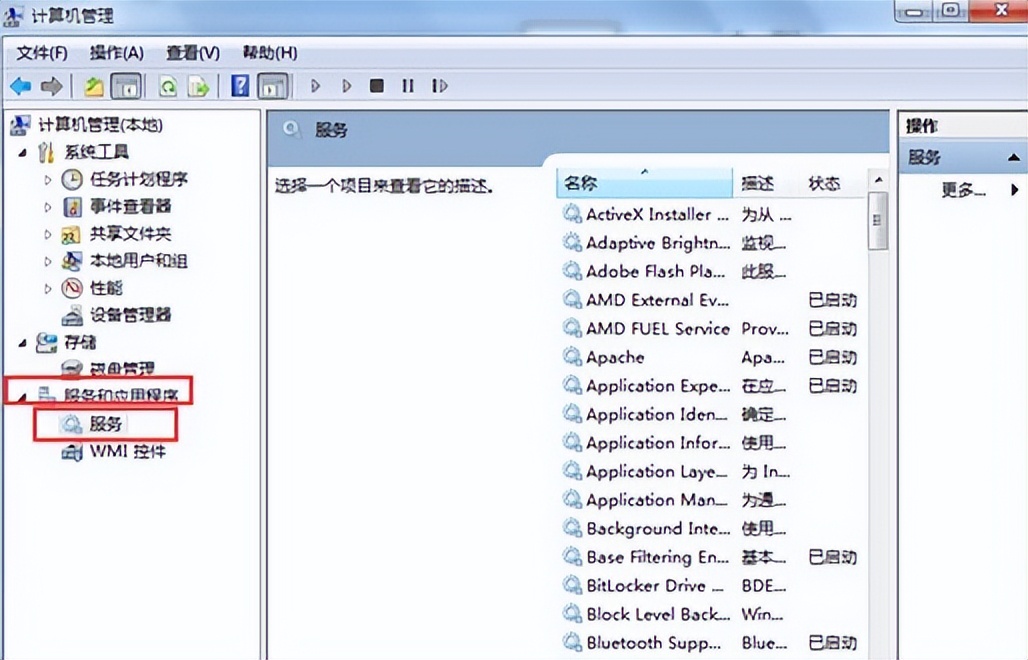Open the 文件 menu
The image size is (1028, 660).
40,52
